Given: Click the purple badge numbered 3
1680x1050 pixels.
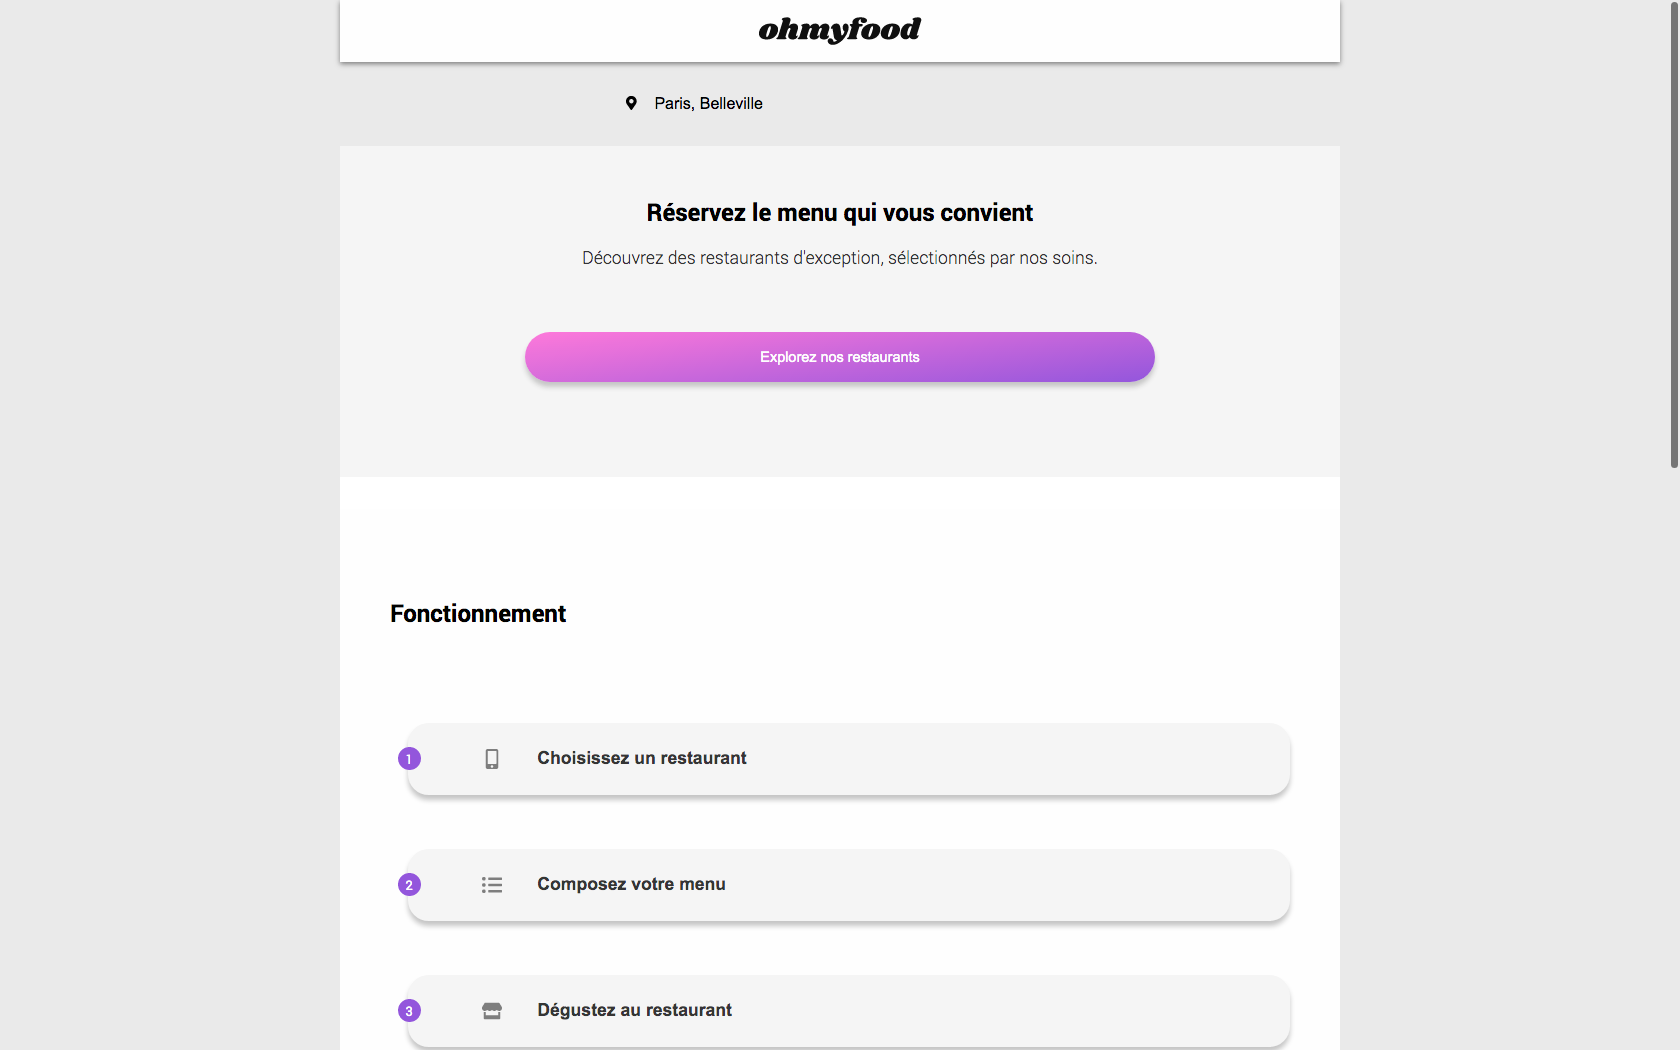Looking at the screenshot, I should [409, 1011].
